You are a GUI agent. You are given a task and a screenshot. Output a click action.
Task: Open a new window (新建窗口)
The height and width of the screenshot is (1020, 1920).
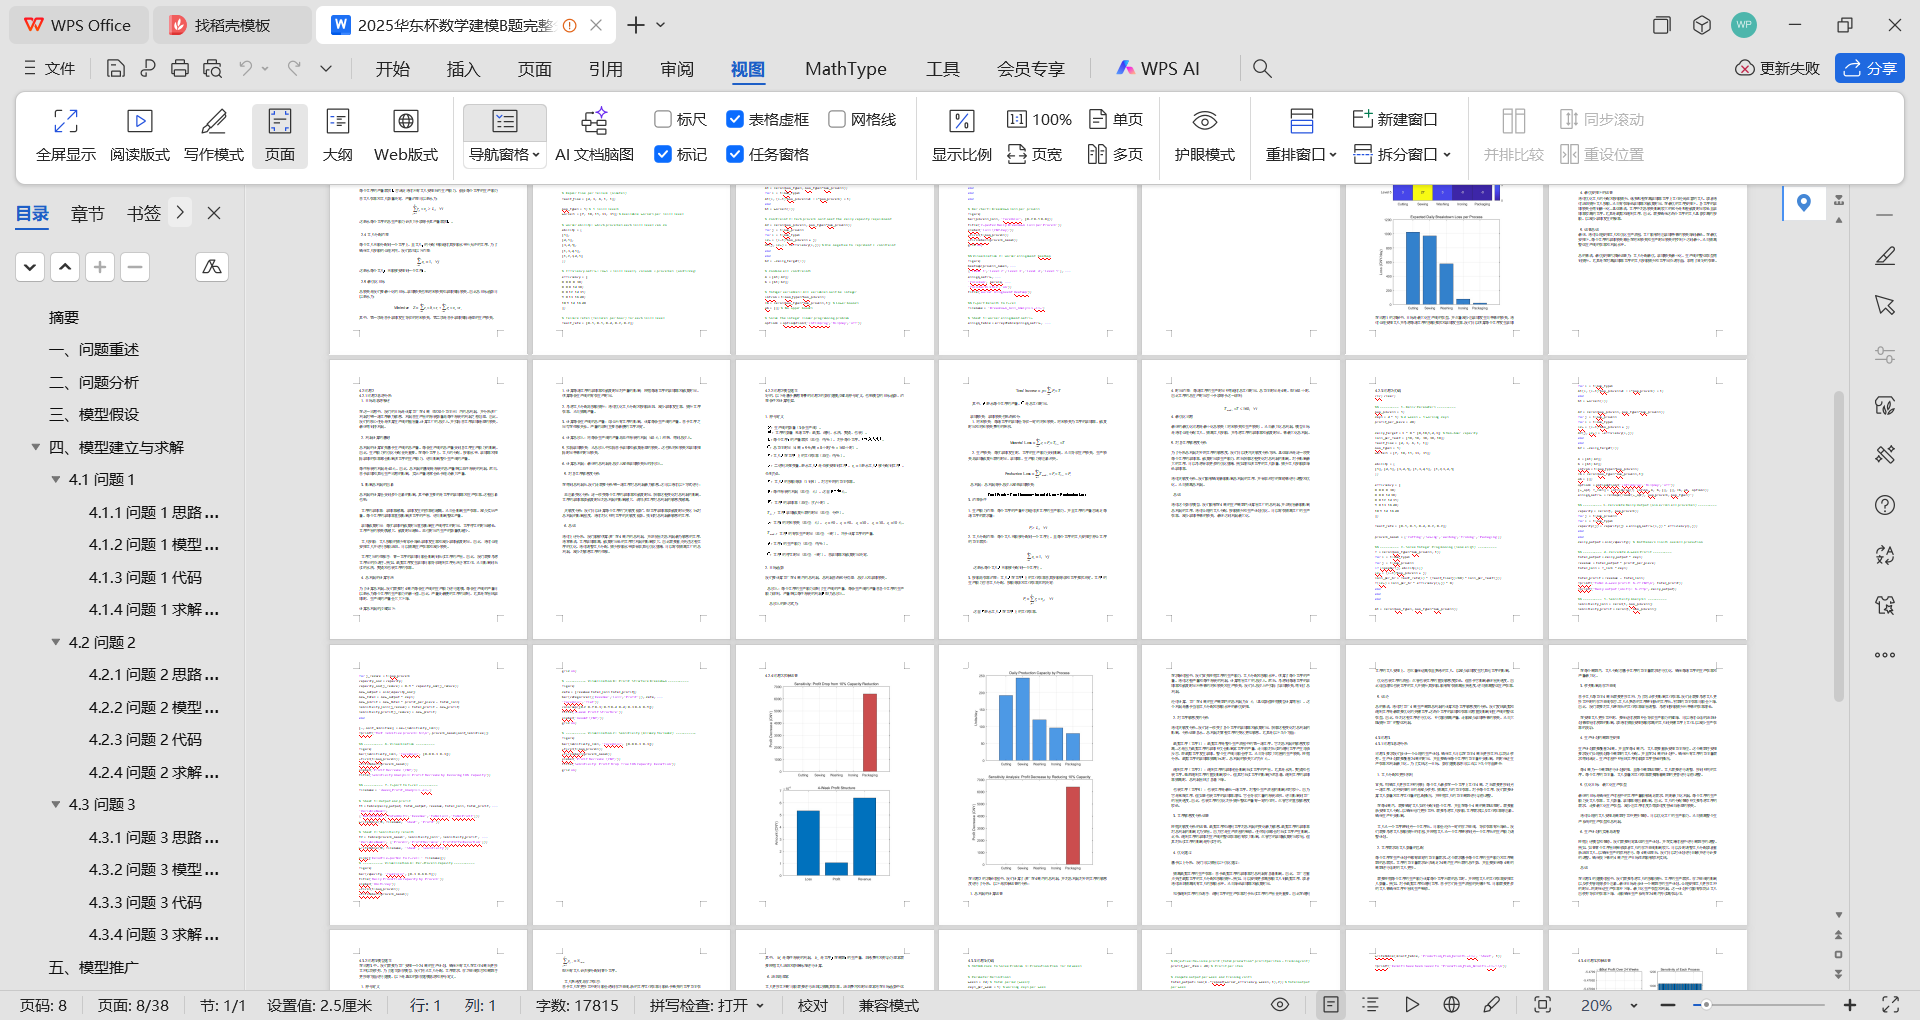click(x=1395, y=119)
